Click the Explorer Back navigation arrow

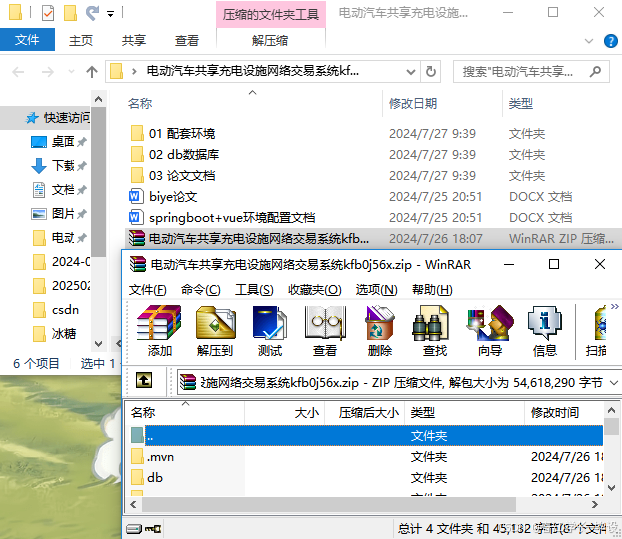(18, 72)
